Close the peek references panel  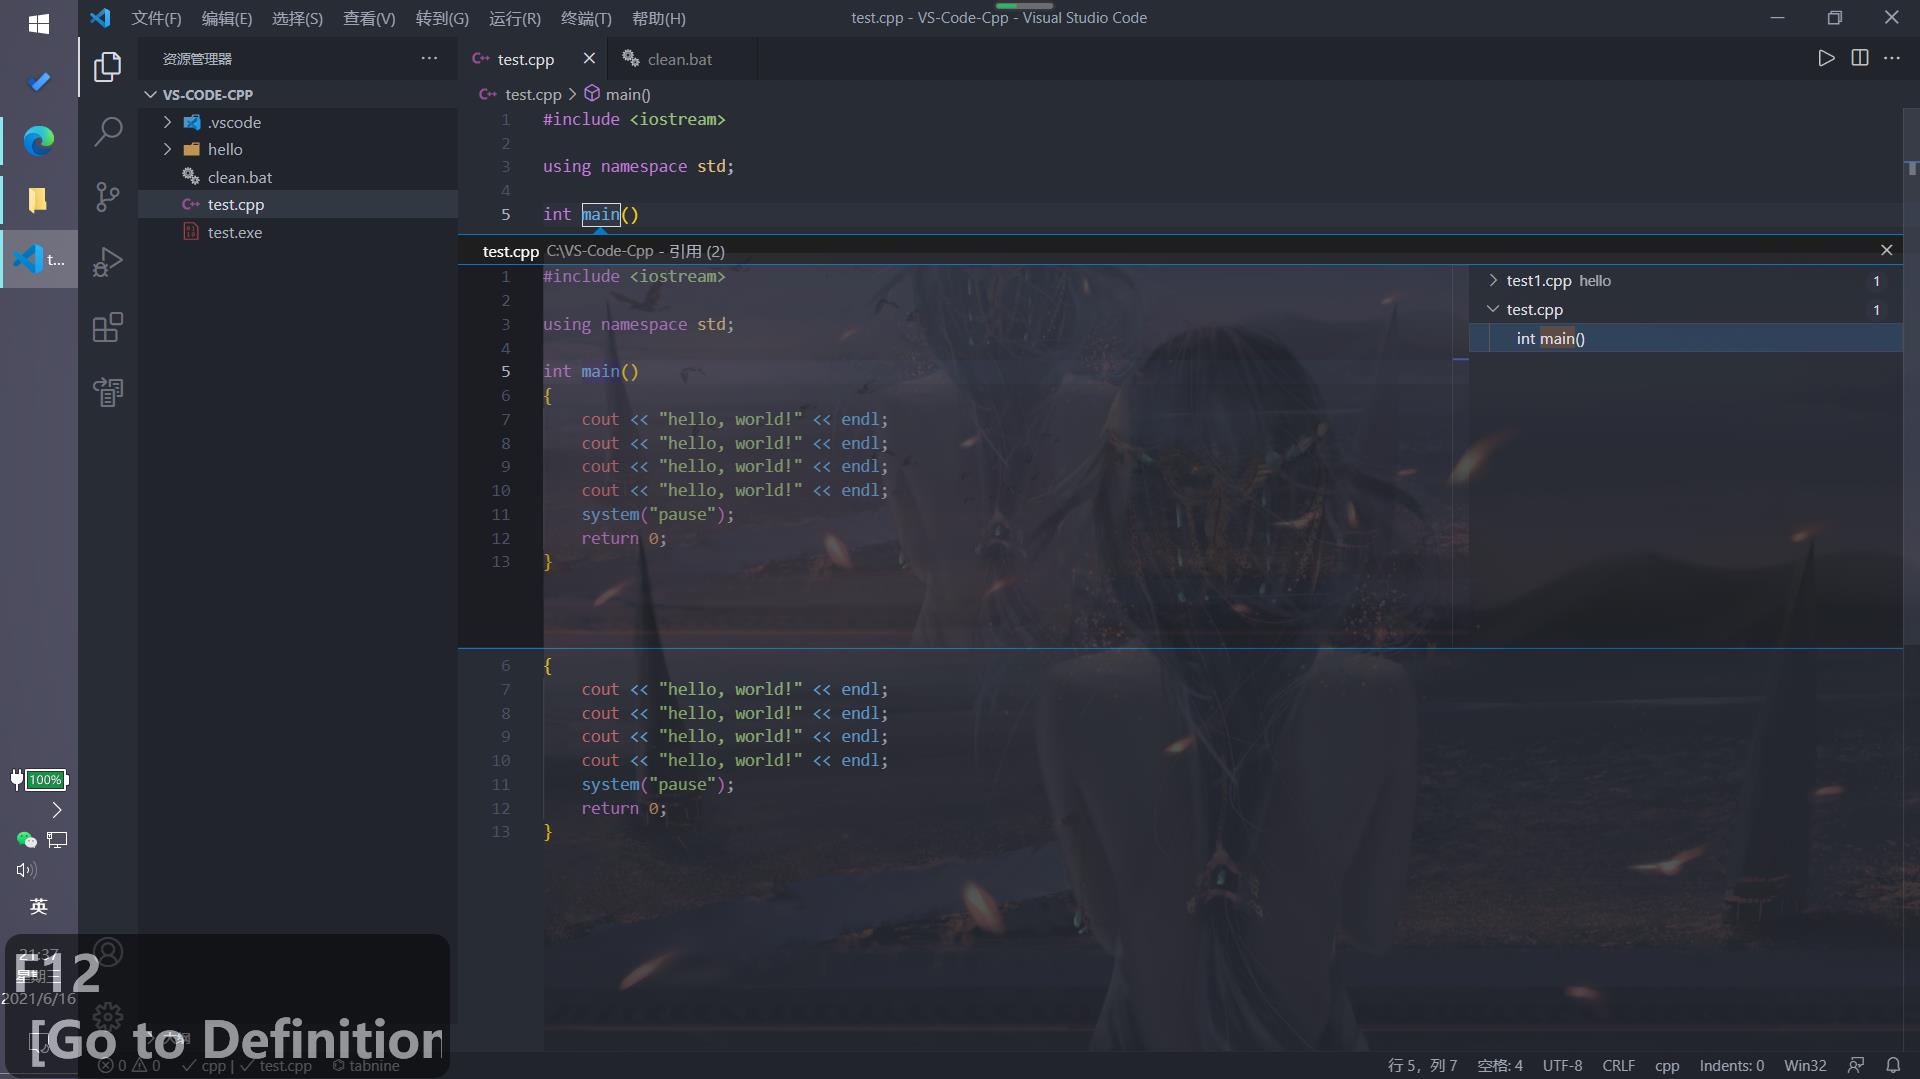point(1886,250)
